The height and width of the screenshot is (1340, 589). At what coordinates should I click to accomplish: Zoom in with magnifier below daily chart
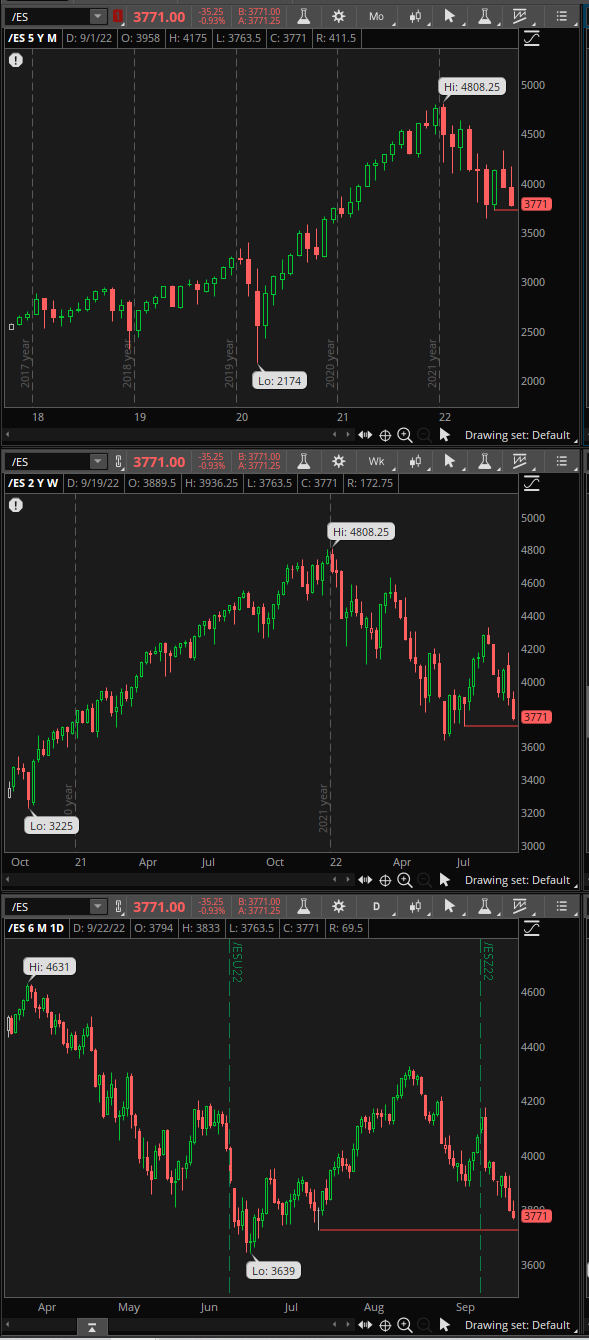click(404, 1325)
